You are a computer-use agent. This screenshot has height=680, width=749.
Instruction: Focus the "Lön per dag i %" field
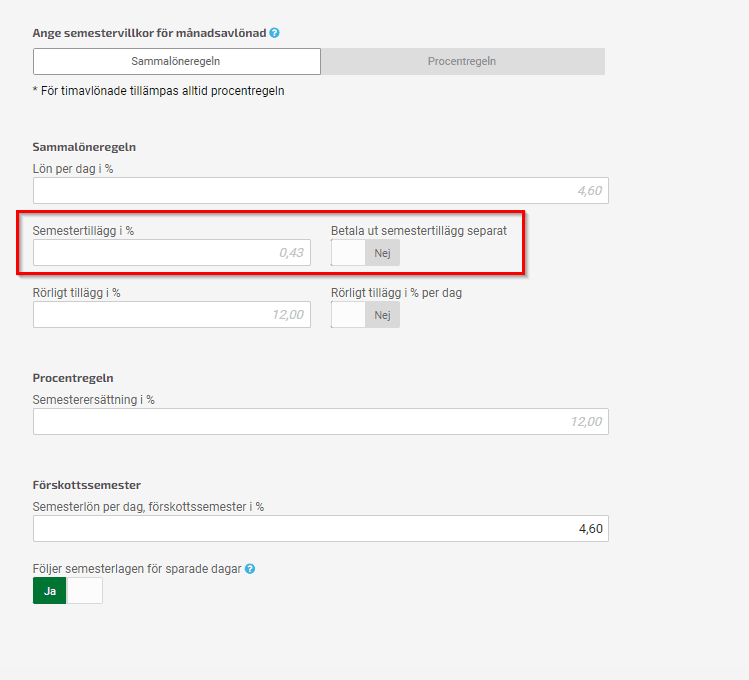320,191
